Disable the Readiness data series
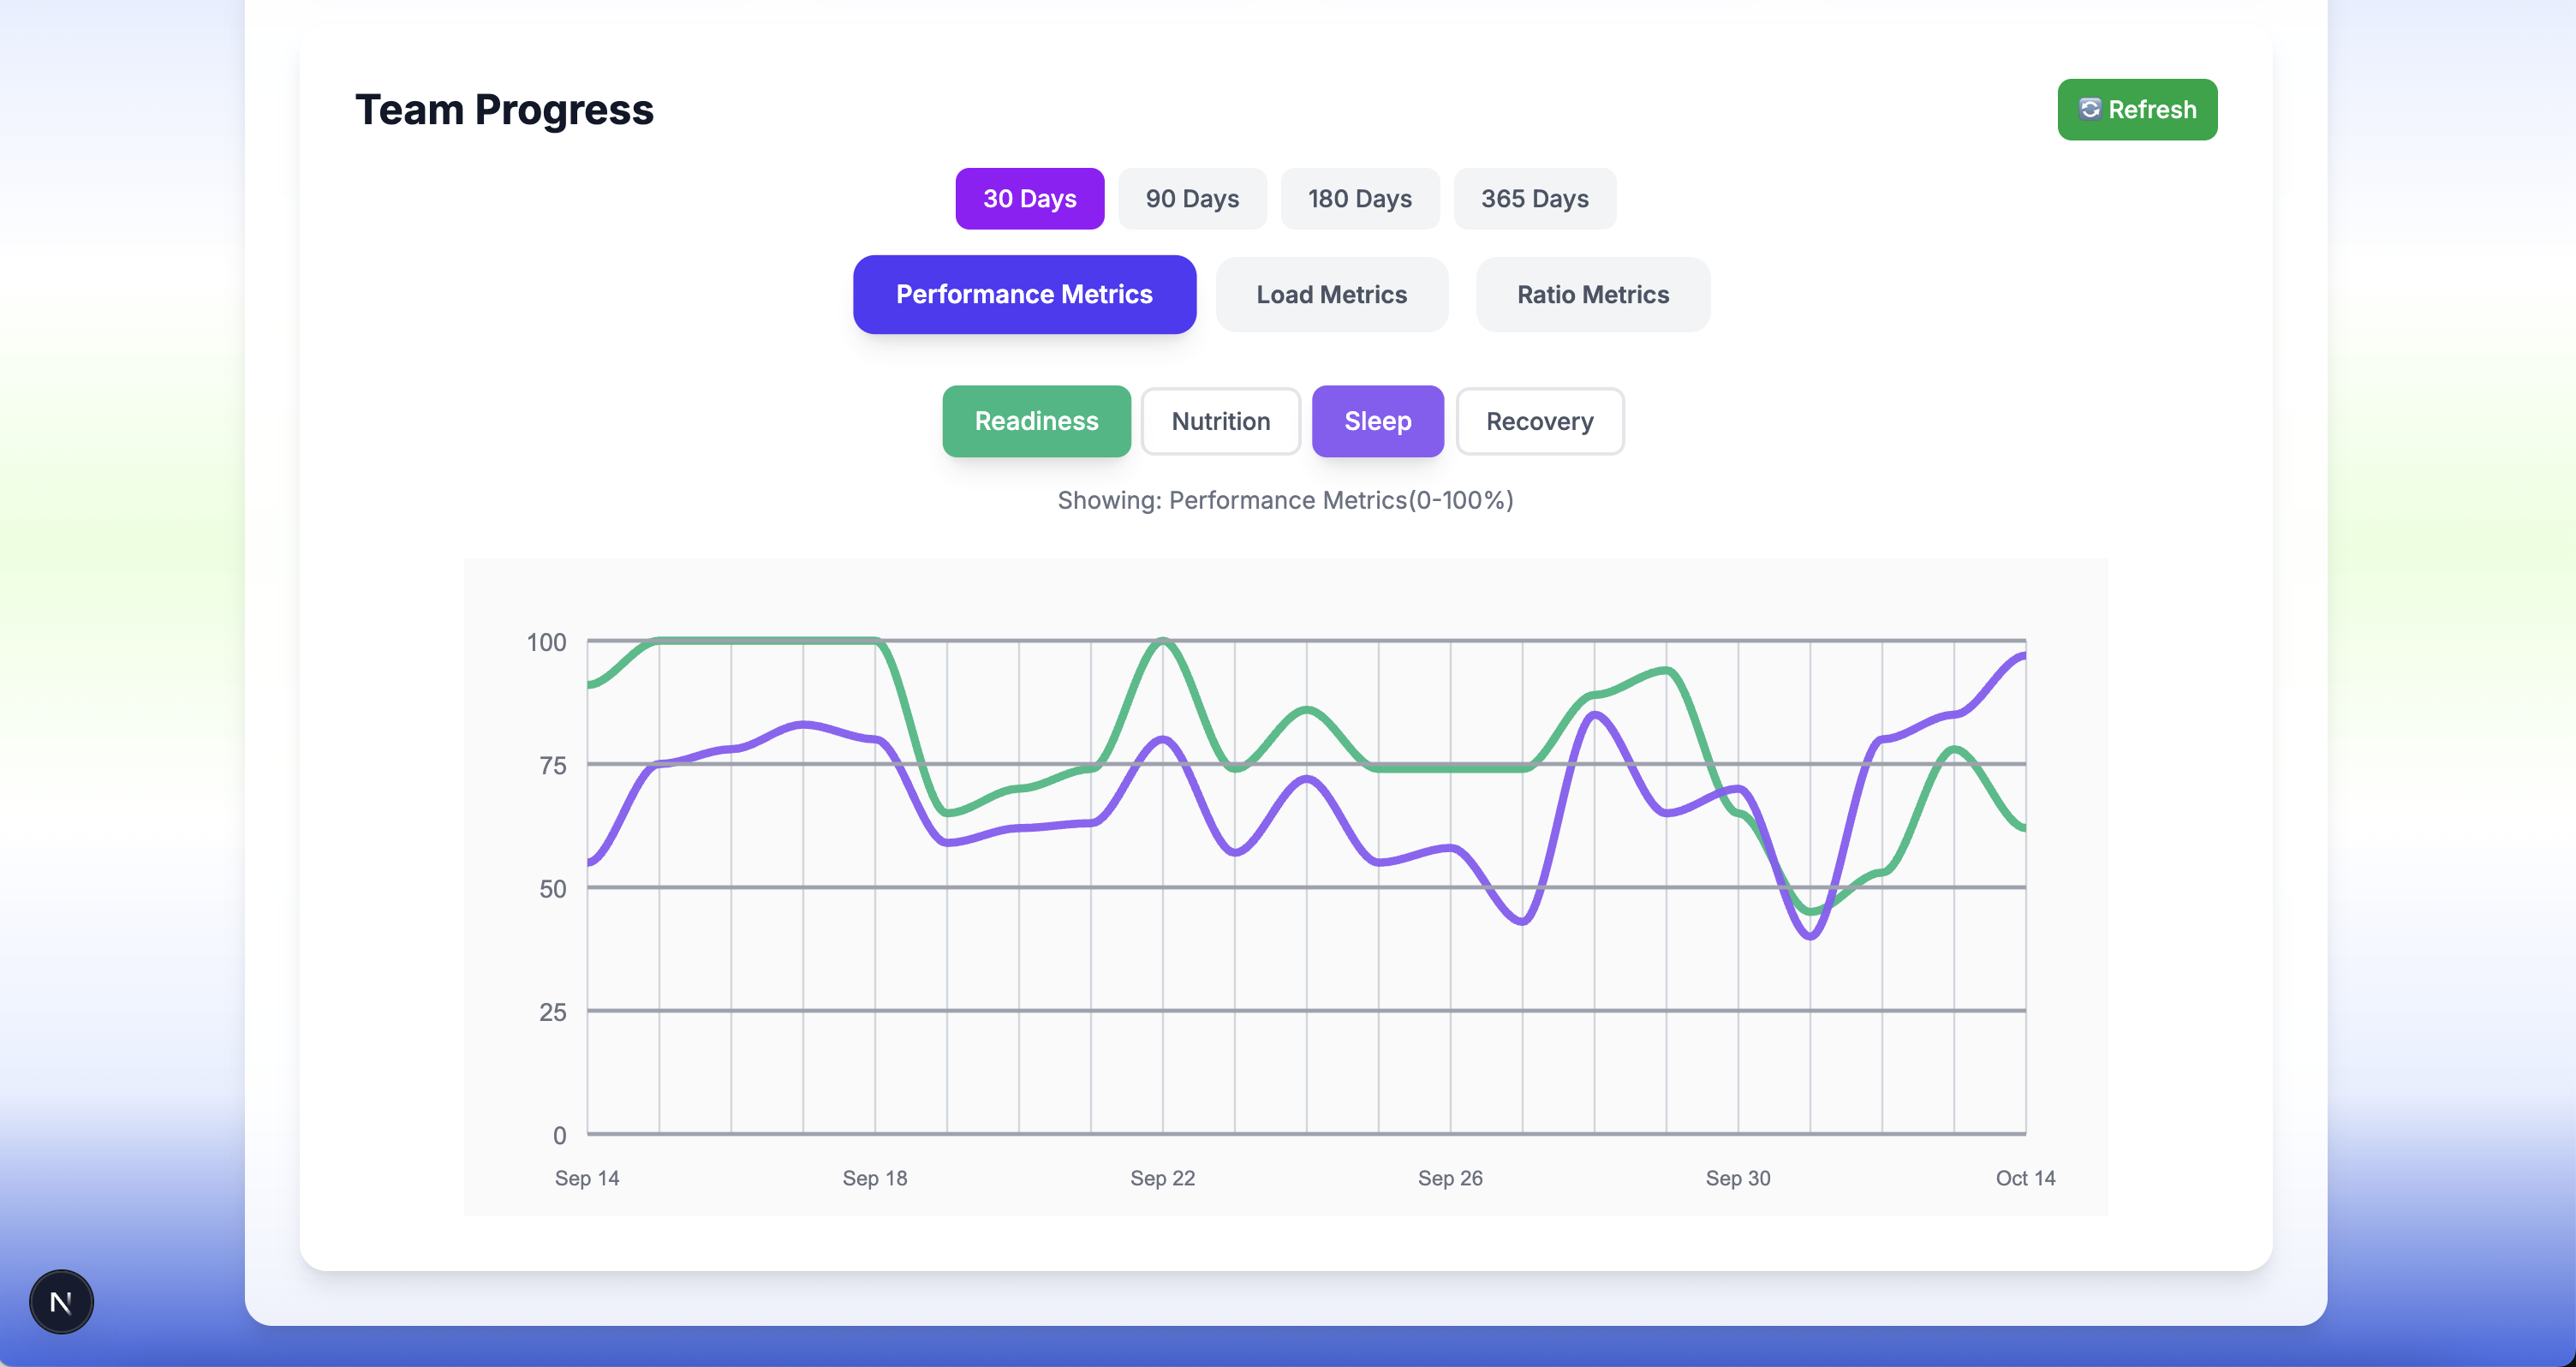 [1036, 421]
